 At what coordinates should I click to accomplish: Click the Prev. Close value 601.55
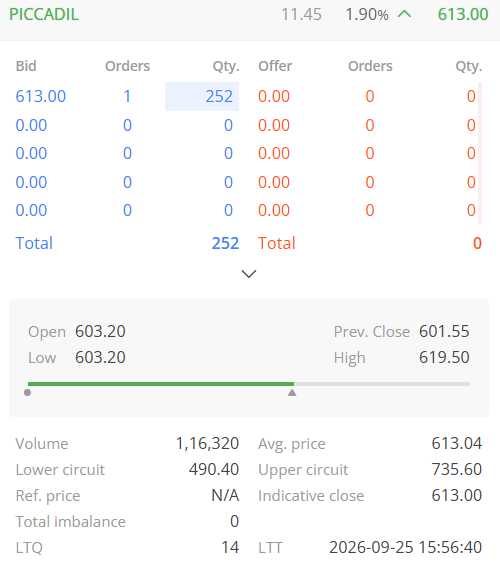tap(444, 331)
